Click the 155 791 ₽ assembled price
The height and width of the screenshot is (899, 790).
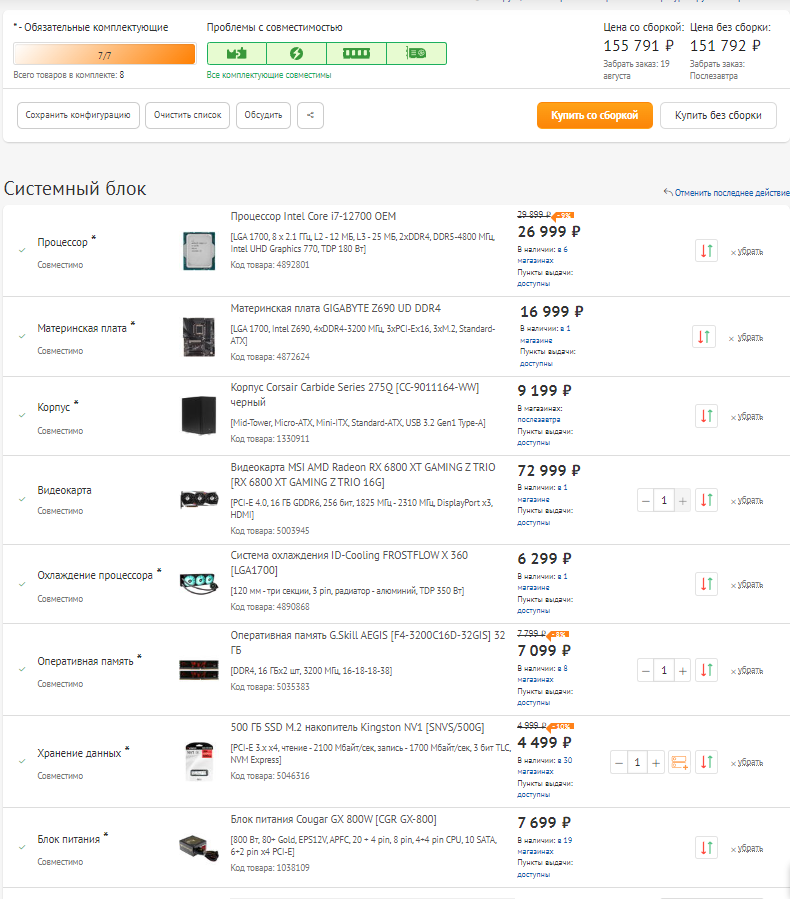point(638,46)
